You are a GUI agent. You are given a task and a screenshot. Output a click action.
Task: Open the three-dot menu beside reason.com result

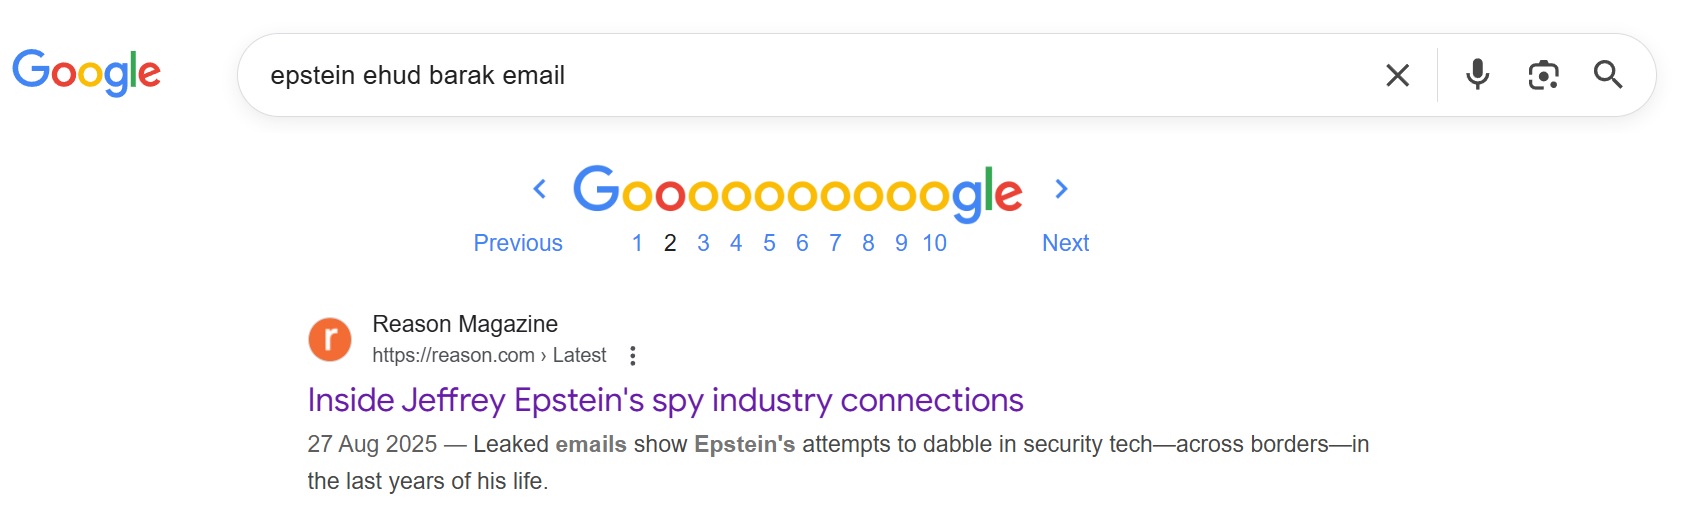pyautogui.click(x=632, y=355)
